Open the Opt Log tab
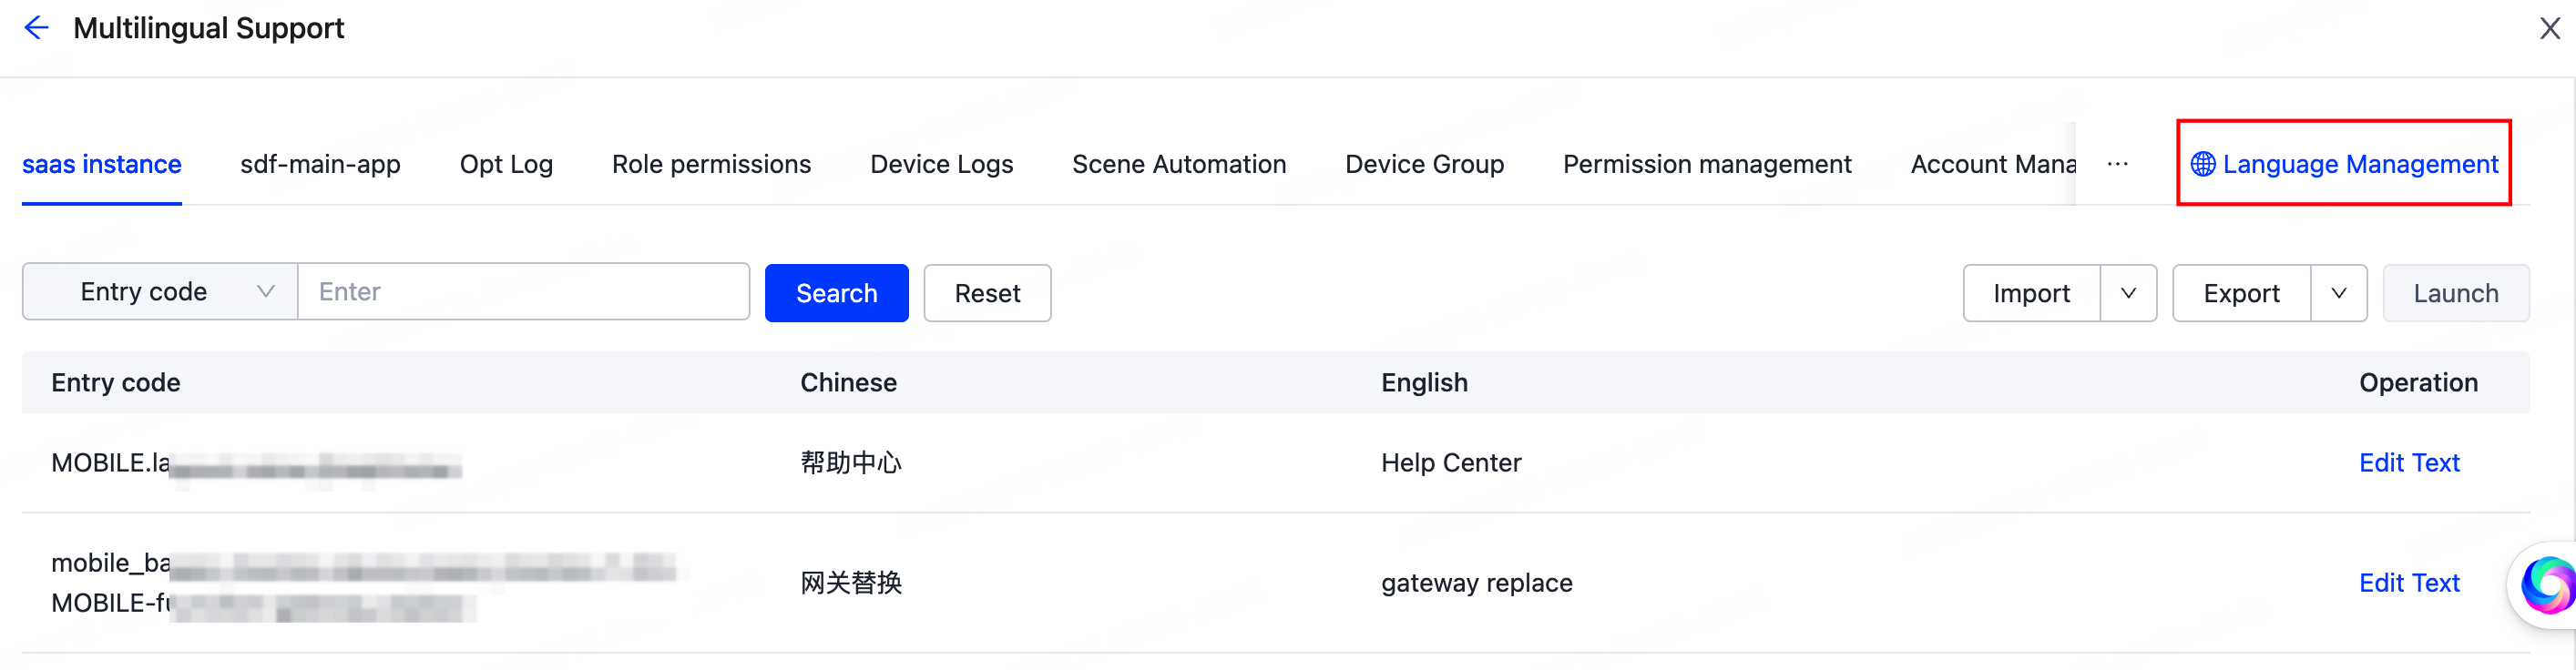 tap(506, 164)
